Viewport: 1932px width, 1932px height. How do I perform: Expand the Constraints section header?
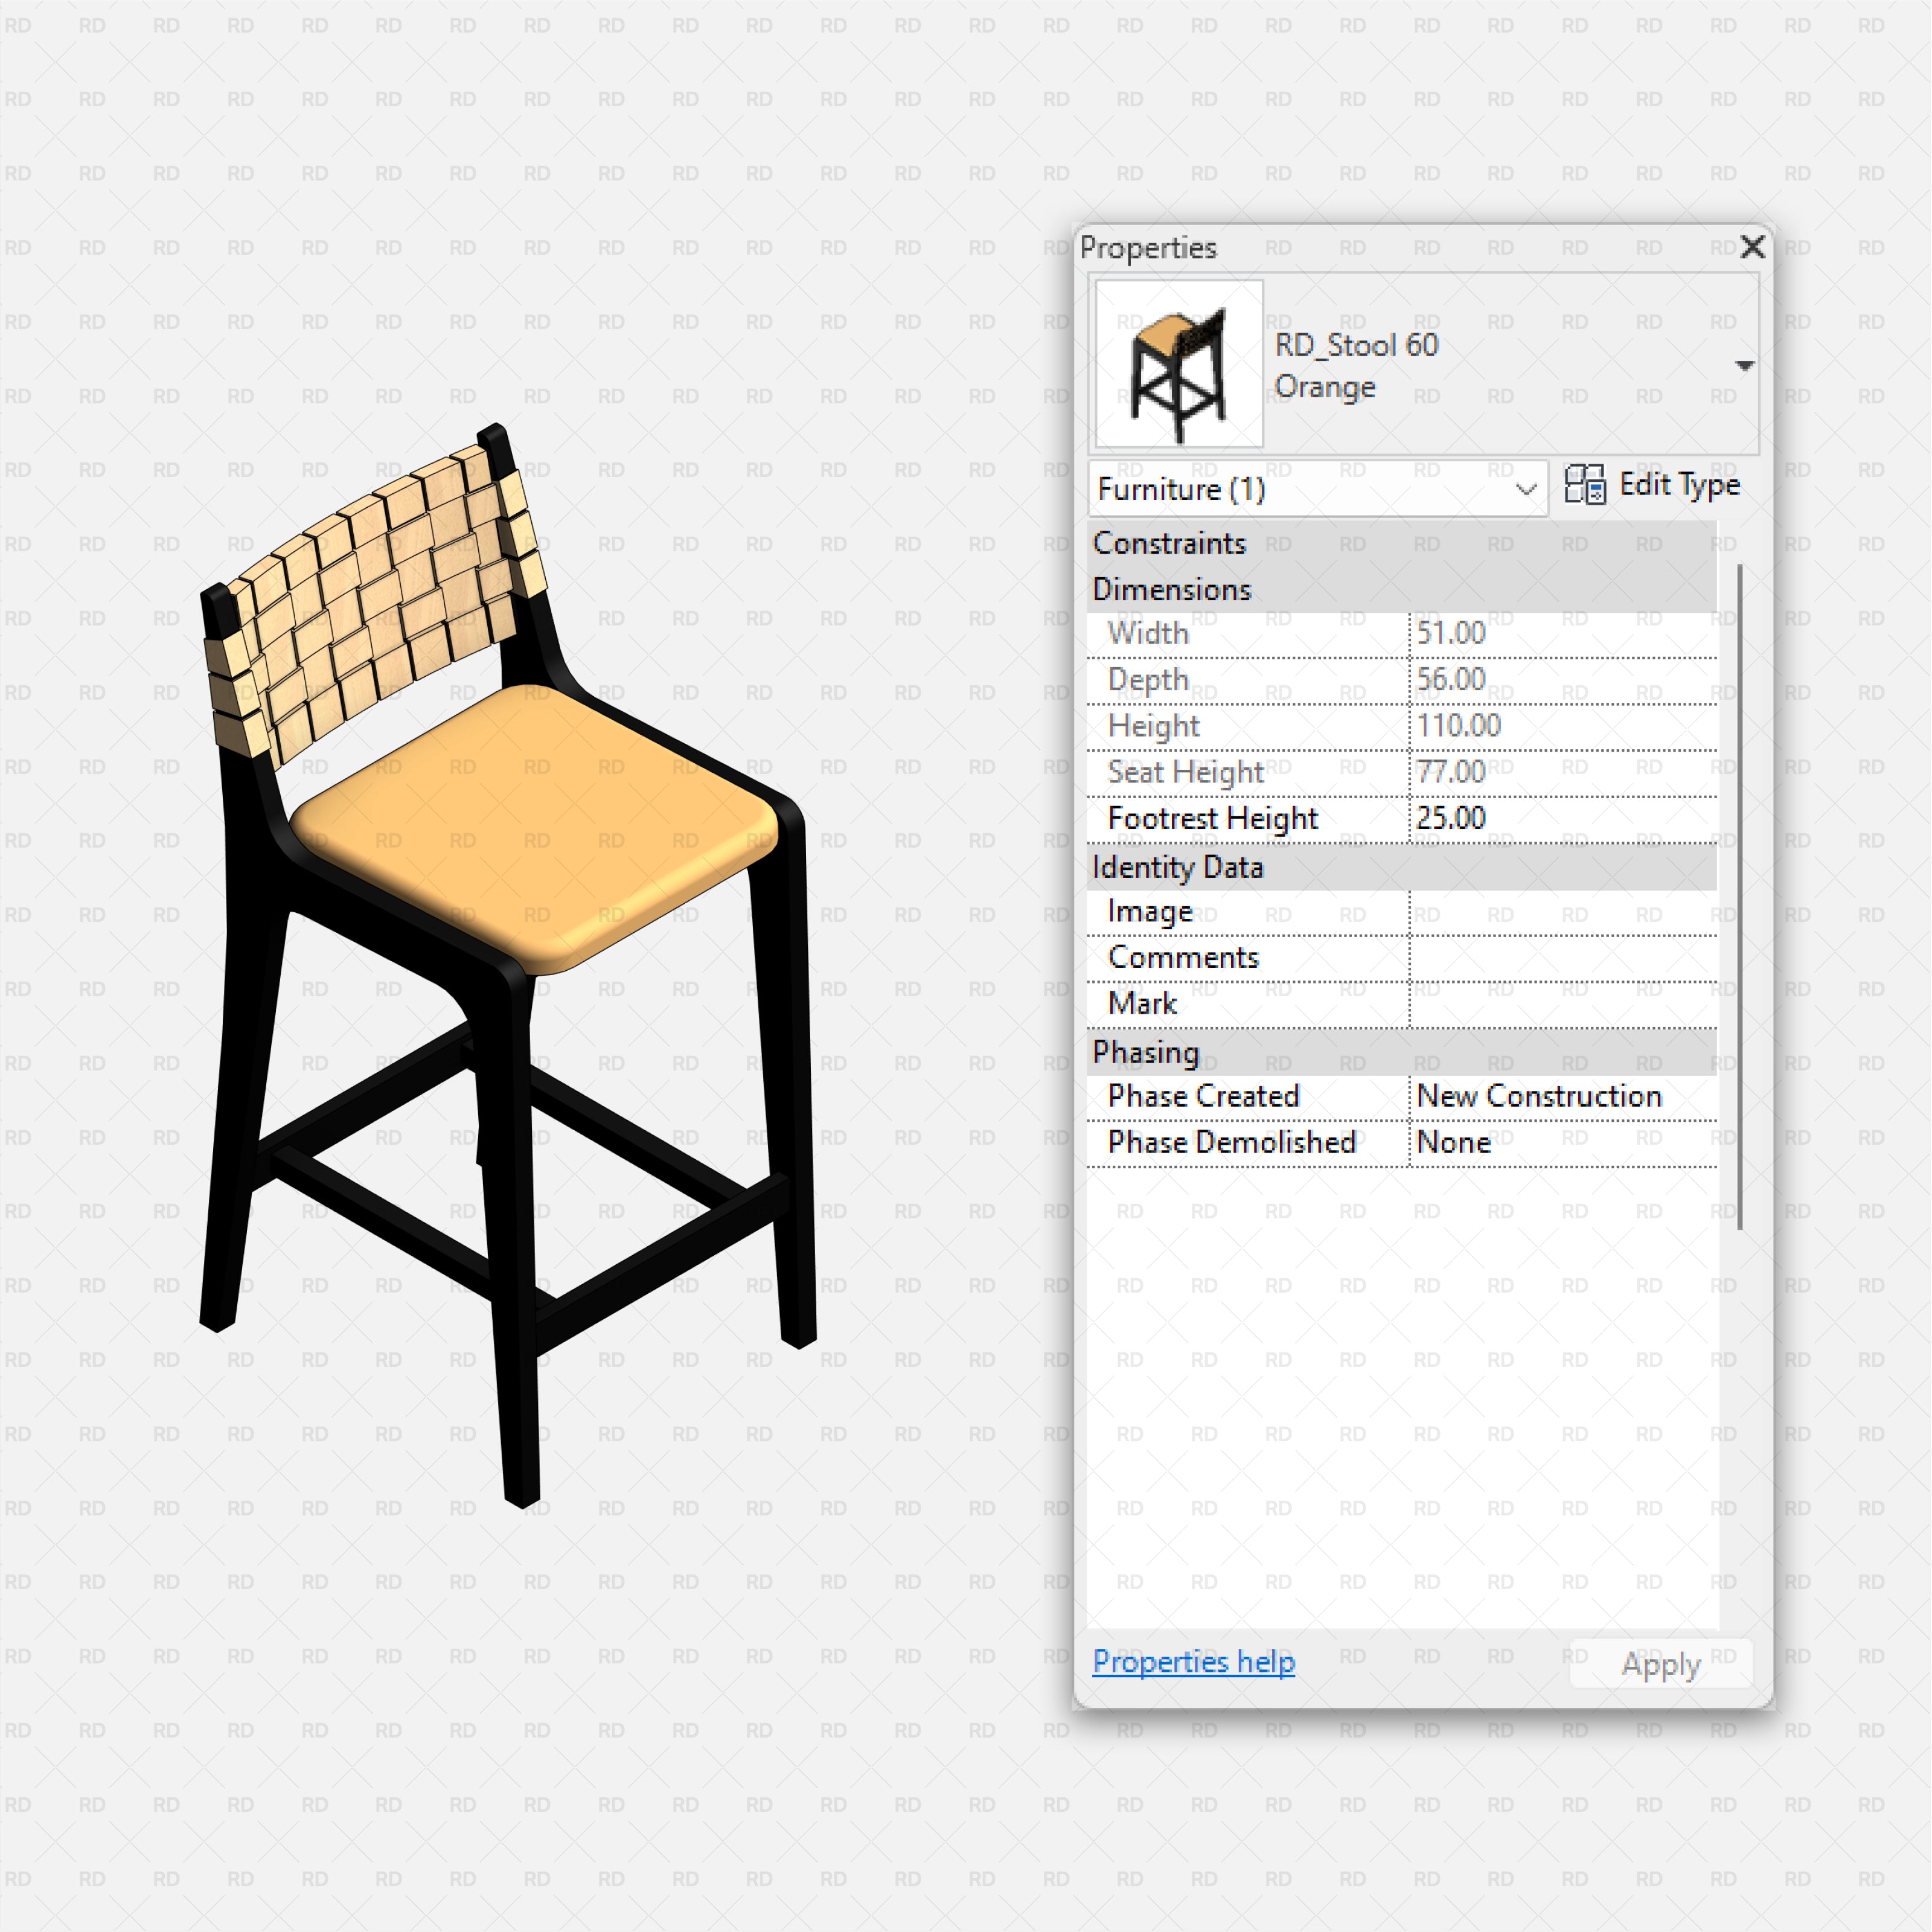[x=1170, y=543]
